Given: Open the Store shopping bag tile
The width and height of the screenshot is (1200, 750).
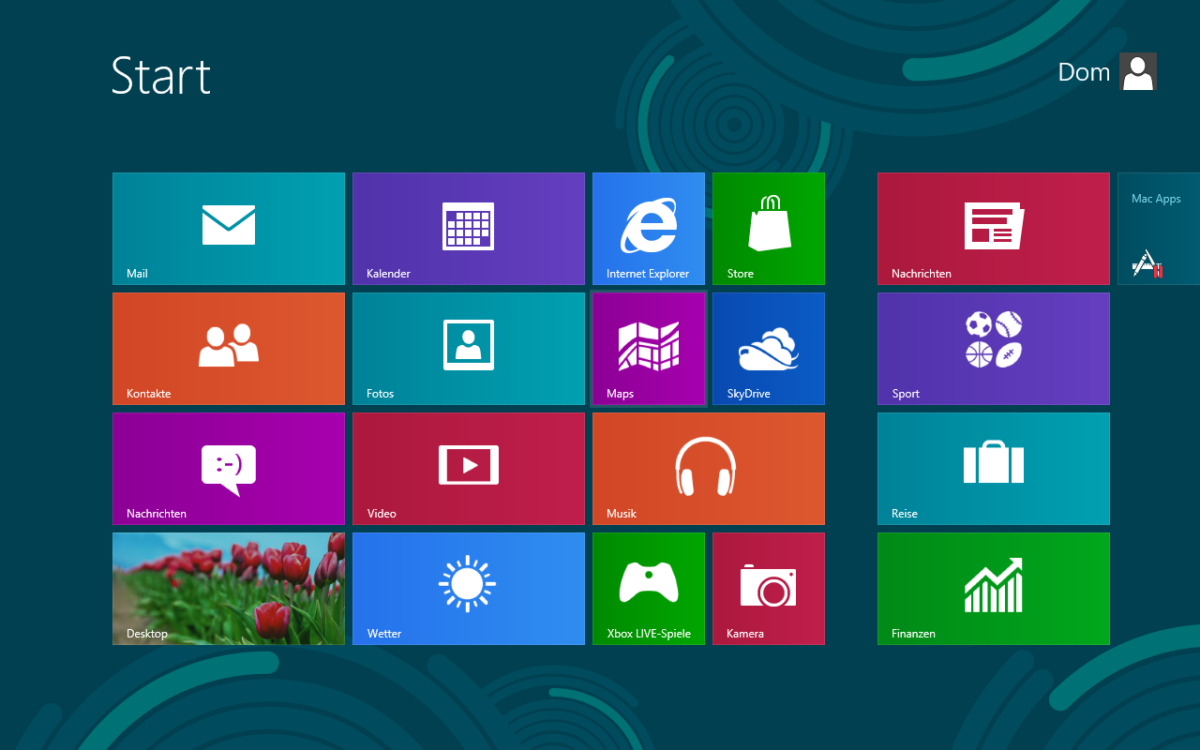Looking at the screenshot, I should [768, 228].
